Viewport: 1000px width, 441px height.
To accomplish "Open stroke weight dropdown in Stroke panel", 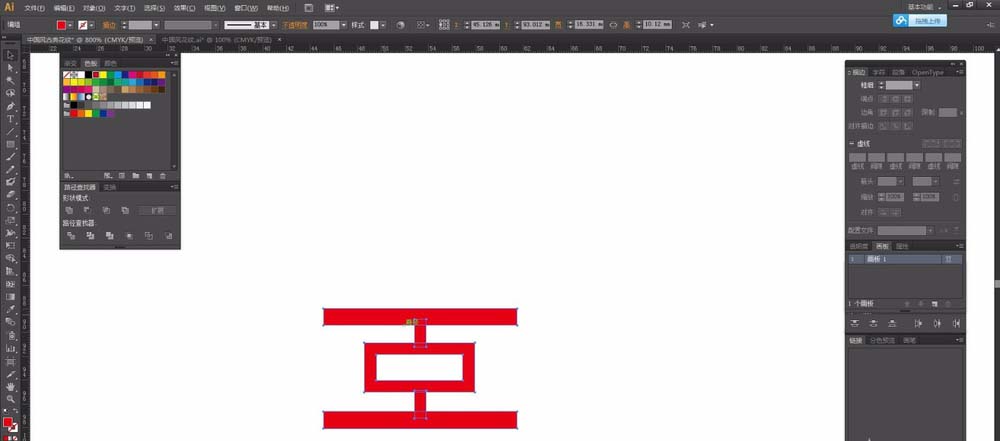I will click(x=916, y=85).
